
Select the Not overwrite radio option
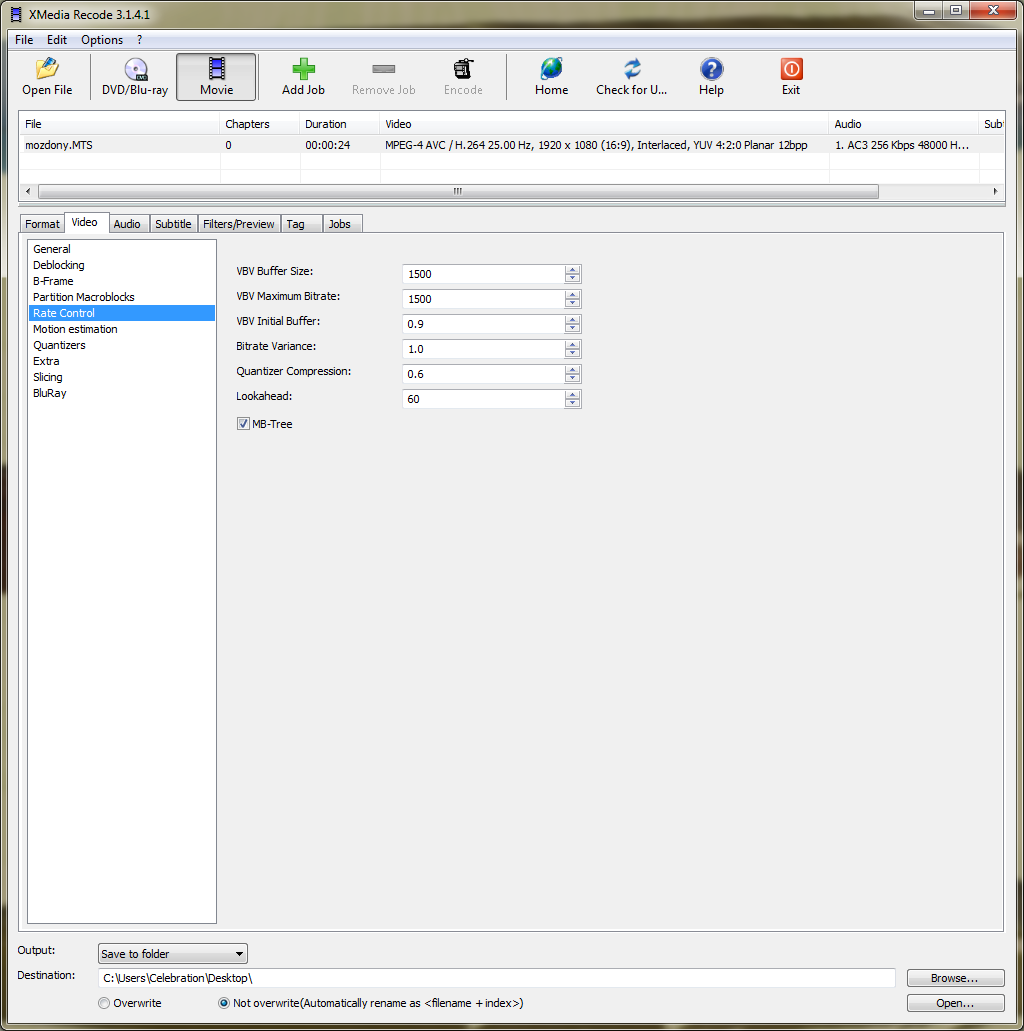(224, 1003)
